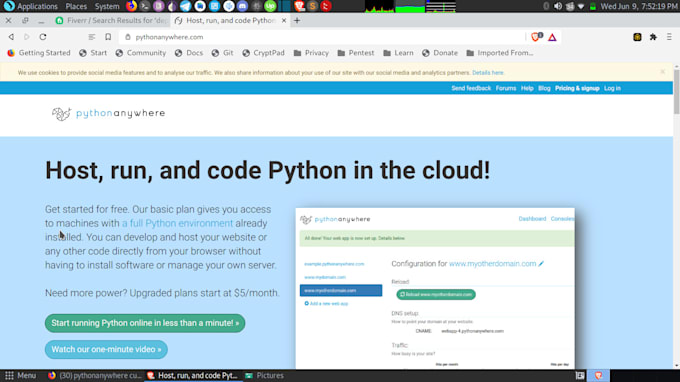Launch Firefox from the top panel

click(x=131, y=6)
